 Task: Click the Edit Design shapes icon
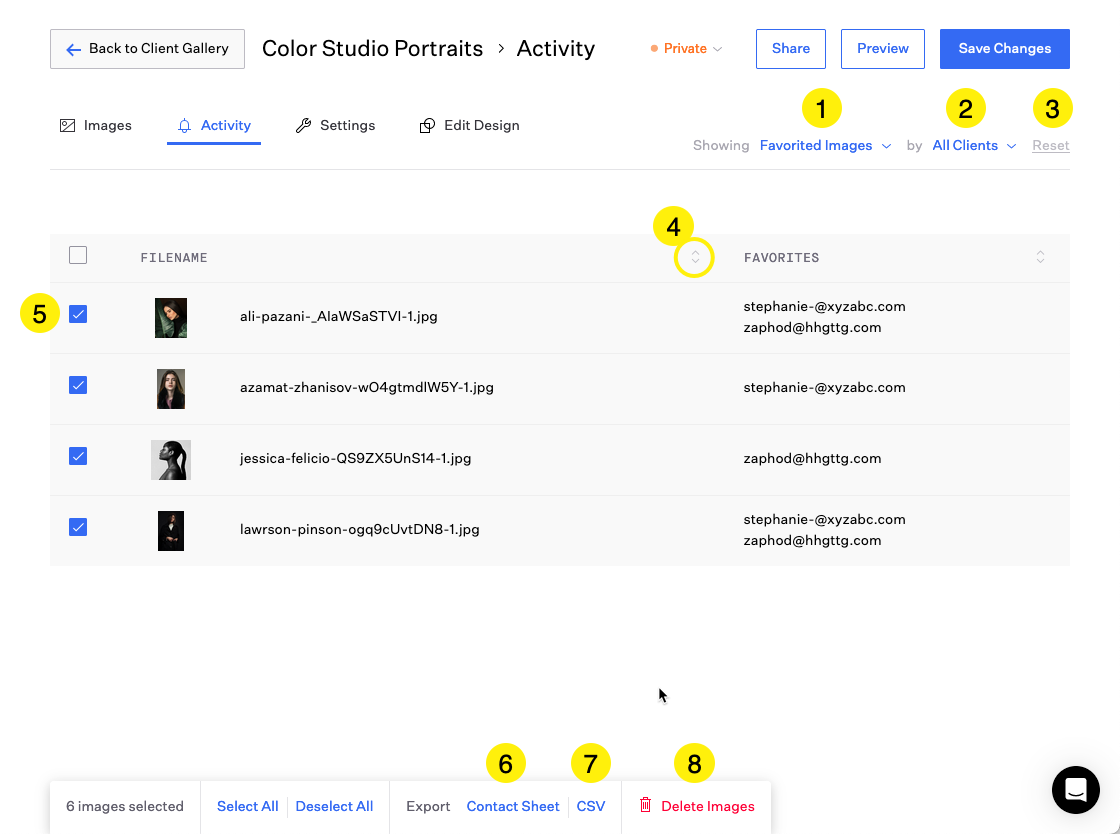pyautogui.click(x=427, y=126)
